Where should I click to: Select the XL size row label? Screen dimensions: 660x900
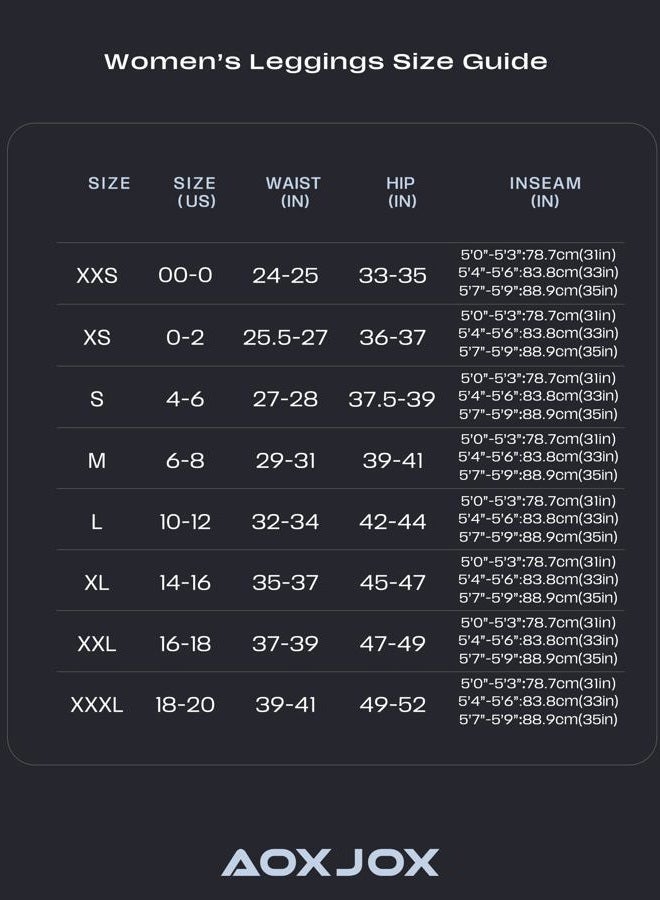(97, 583)
